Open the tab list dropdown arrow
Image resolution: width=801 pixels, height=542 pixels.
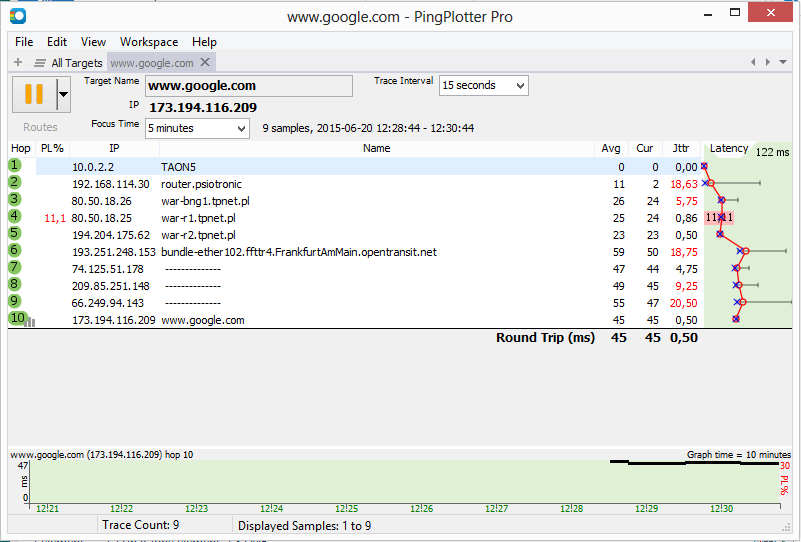(x=783, y=62)
